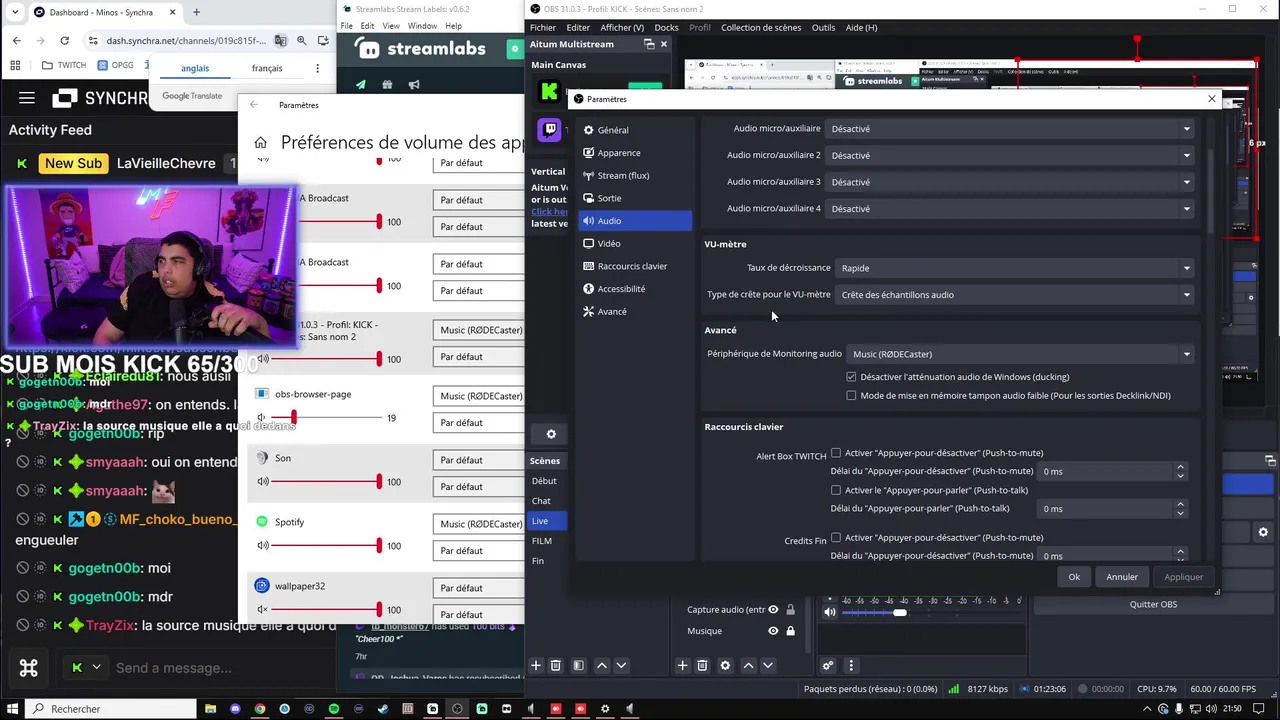The image size is (1280, 720).
Task: Toggle visibility of Musique source
Action: (773, 631)
